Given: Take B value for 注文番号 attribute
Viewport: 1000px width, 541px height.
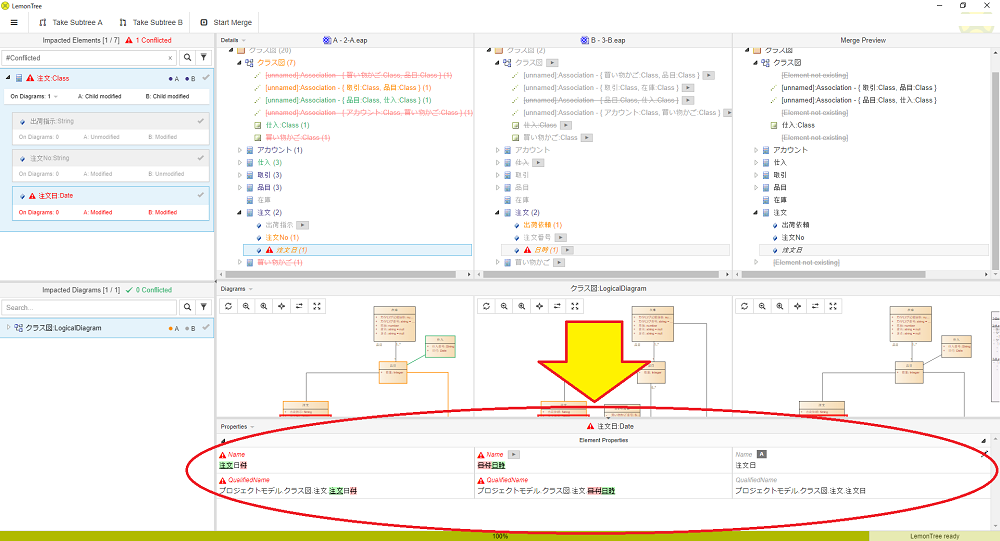Looking at the screenshot, I should pyautogui.click(x=561, y=237).
